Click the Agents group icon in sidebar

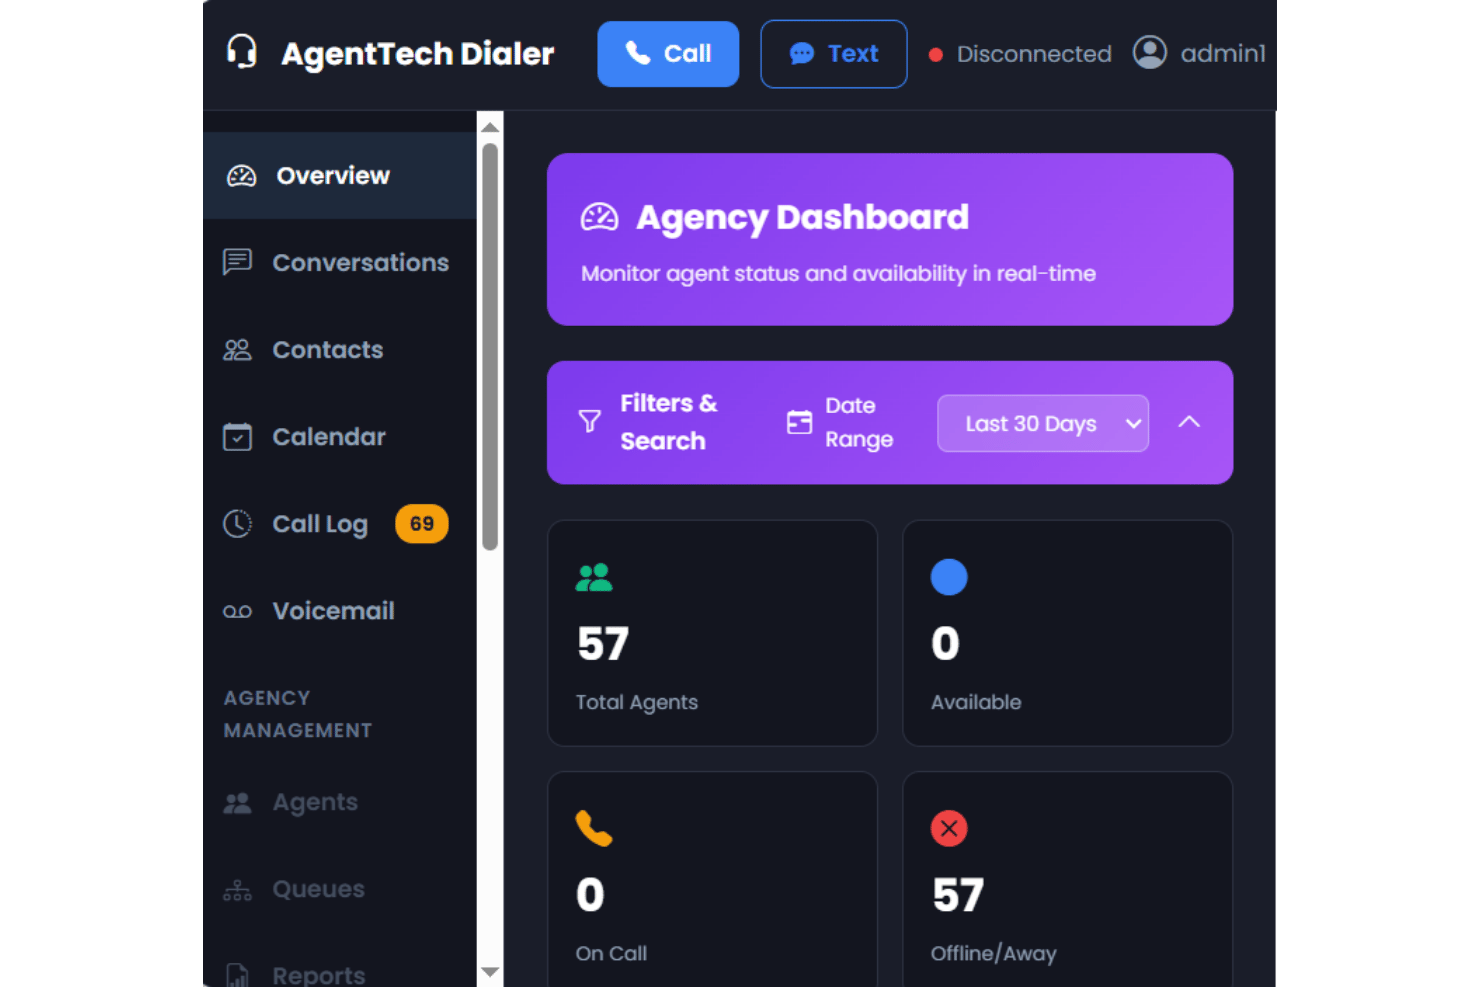coord(237,802)
